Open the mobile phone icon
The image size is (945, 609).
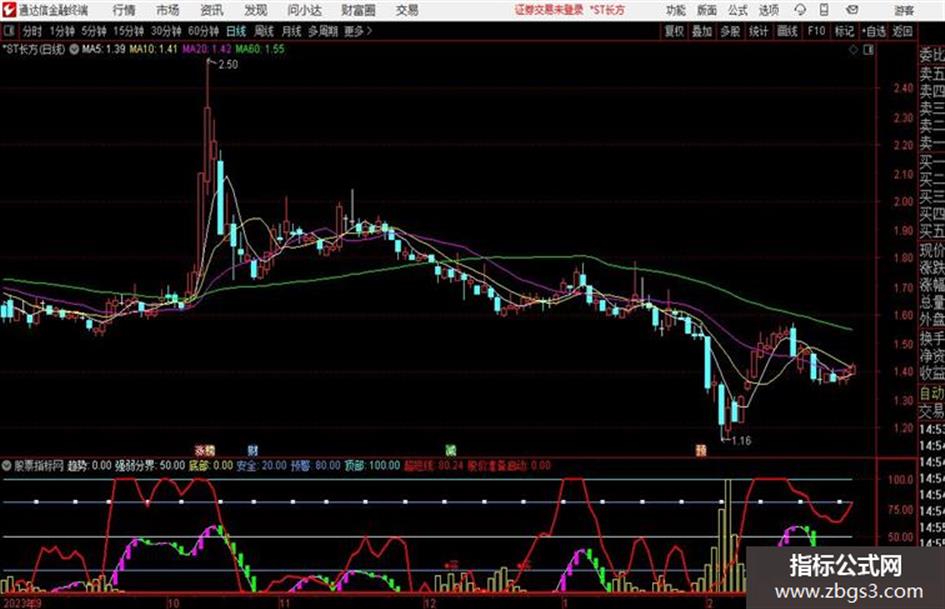(824, 10)
